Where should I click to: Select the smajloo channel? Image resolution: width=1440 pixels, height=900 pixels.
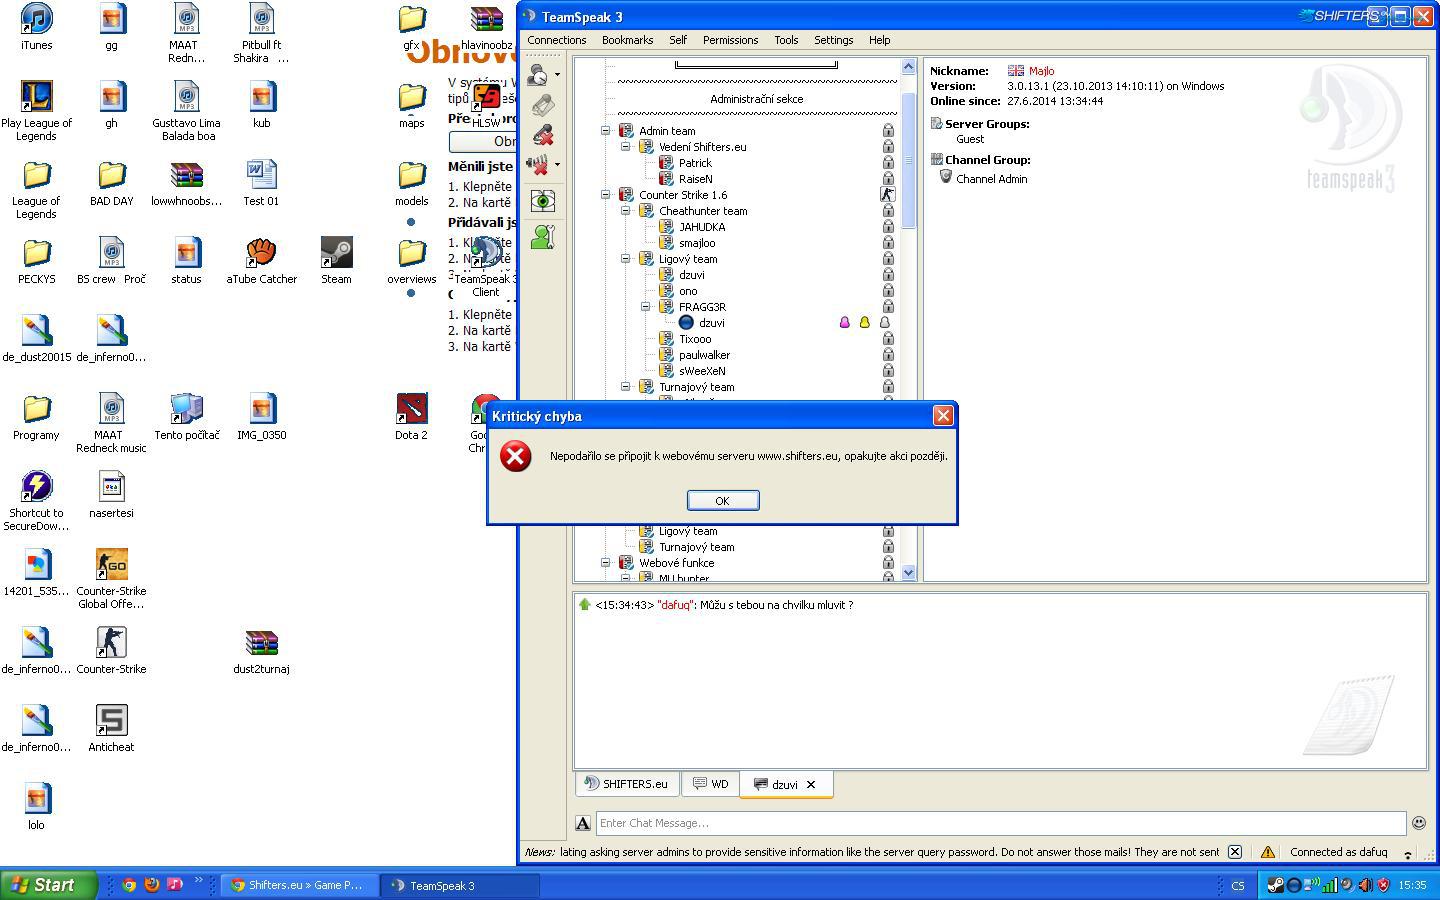pyautogui.click(x=697, y=243)
